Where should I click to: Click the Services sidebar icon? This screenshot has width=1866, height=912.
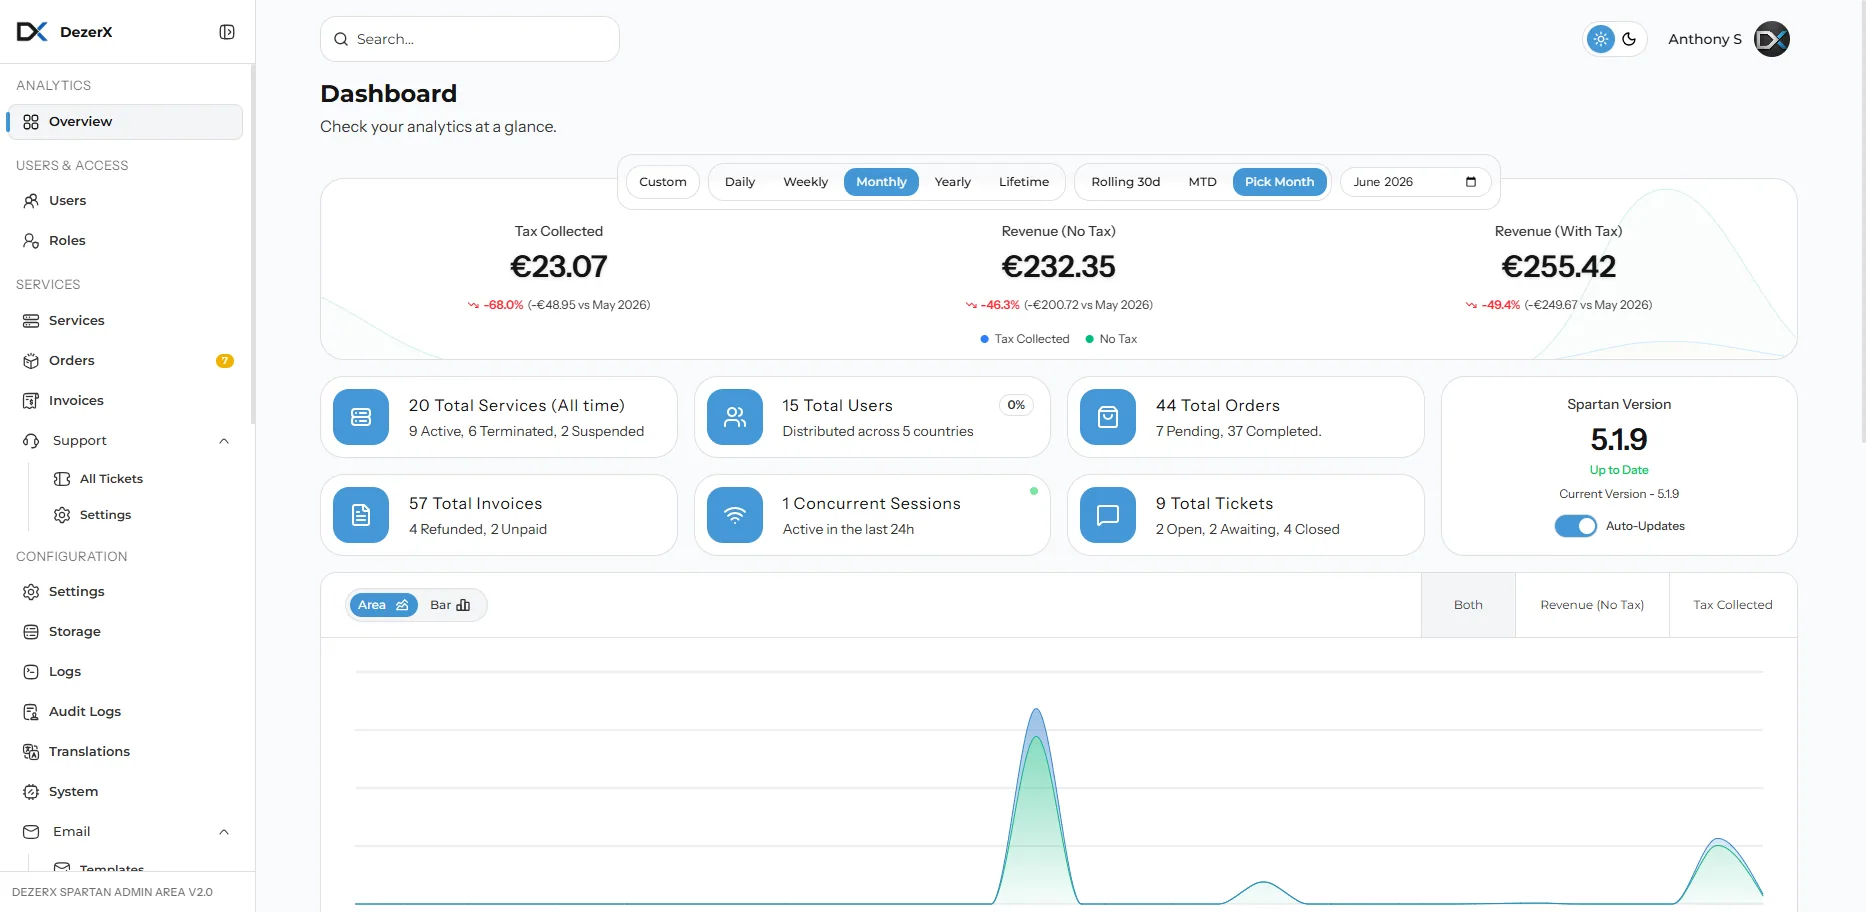click(31, 321)
